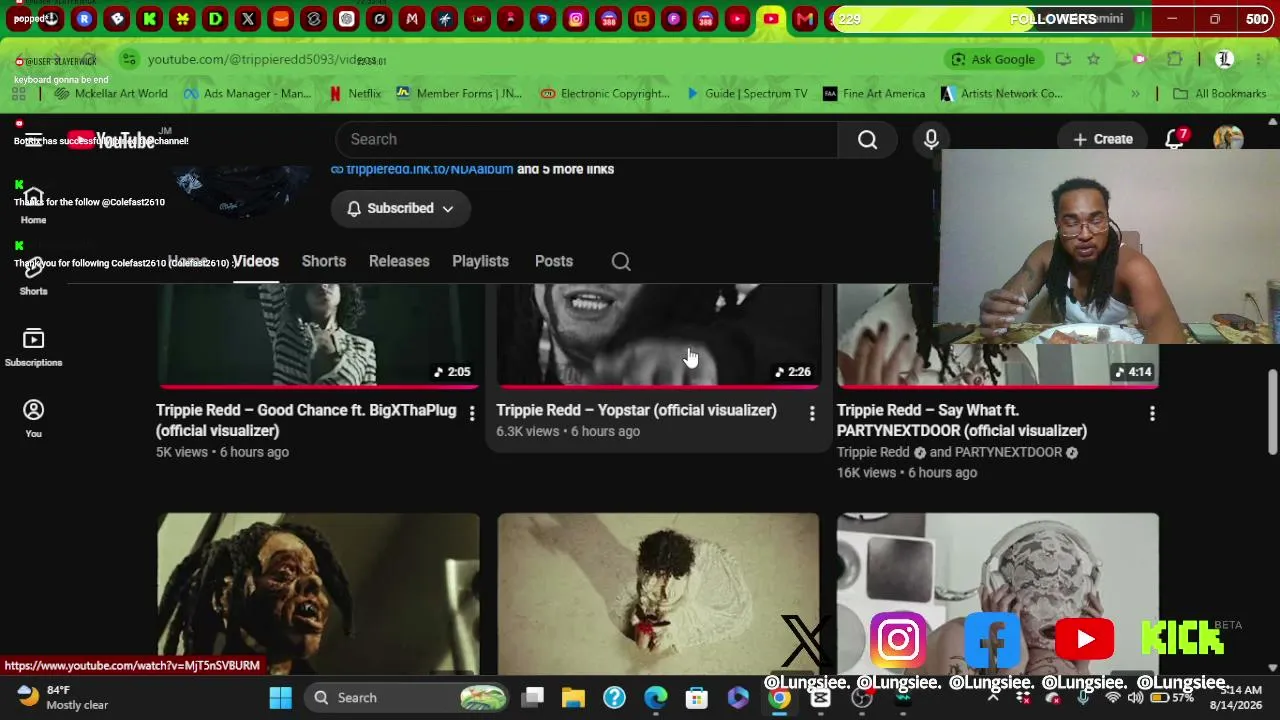Play the Yopstar video thumbnail

[658, 335]
